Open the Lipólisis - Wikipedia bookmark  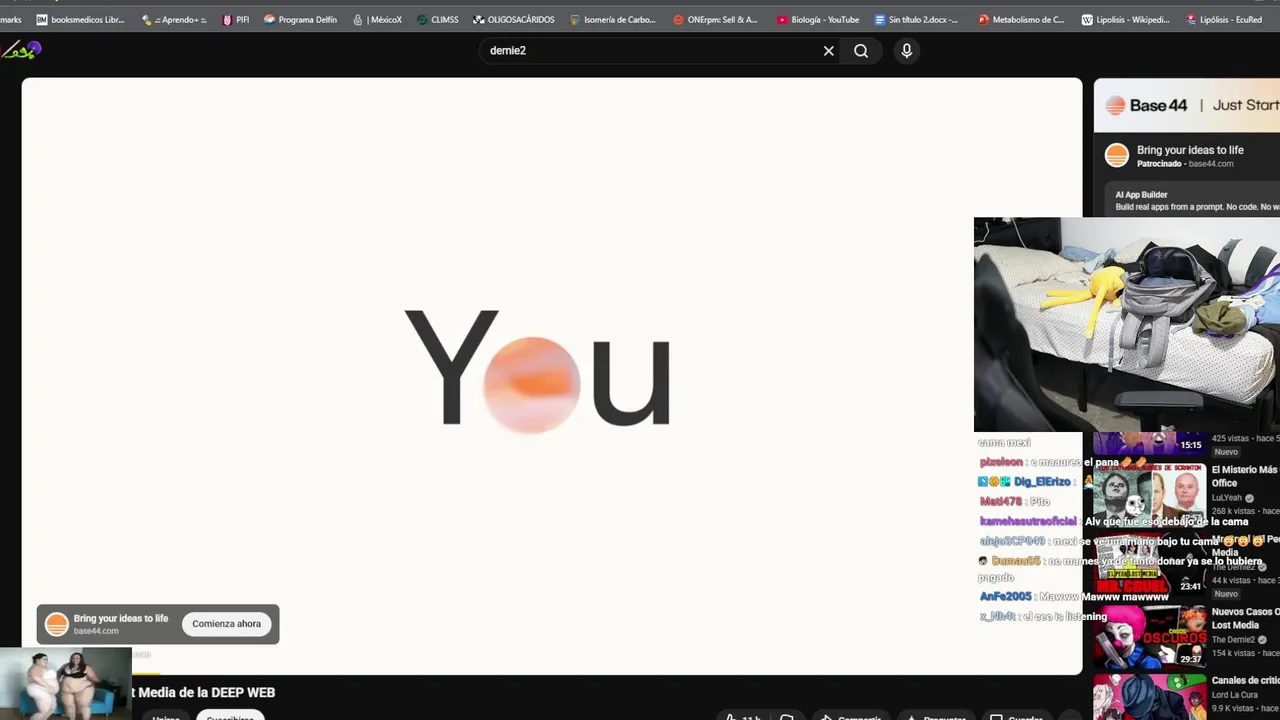[x=1126, y=19]
